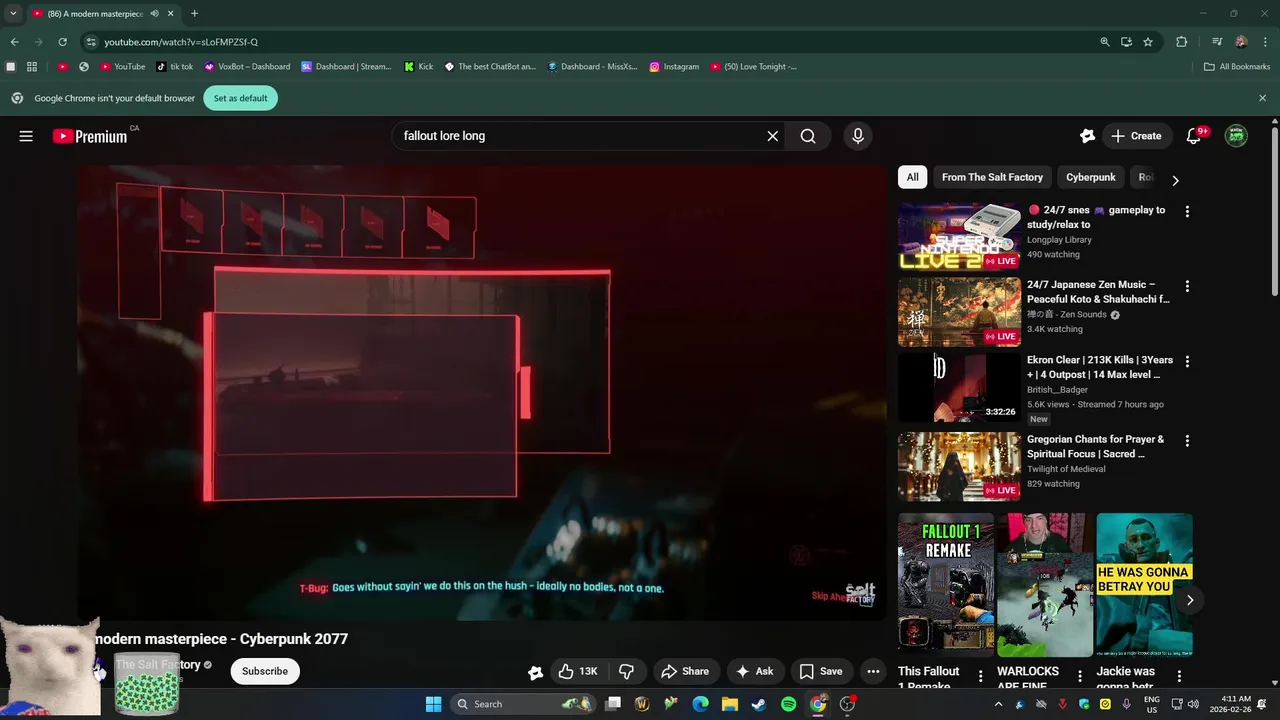The image size is (1280, 720).
Task: Open Instagram bookmark
Action: (674, 67)
